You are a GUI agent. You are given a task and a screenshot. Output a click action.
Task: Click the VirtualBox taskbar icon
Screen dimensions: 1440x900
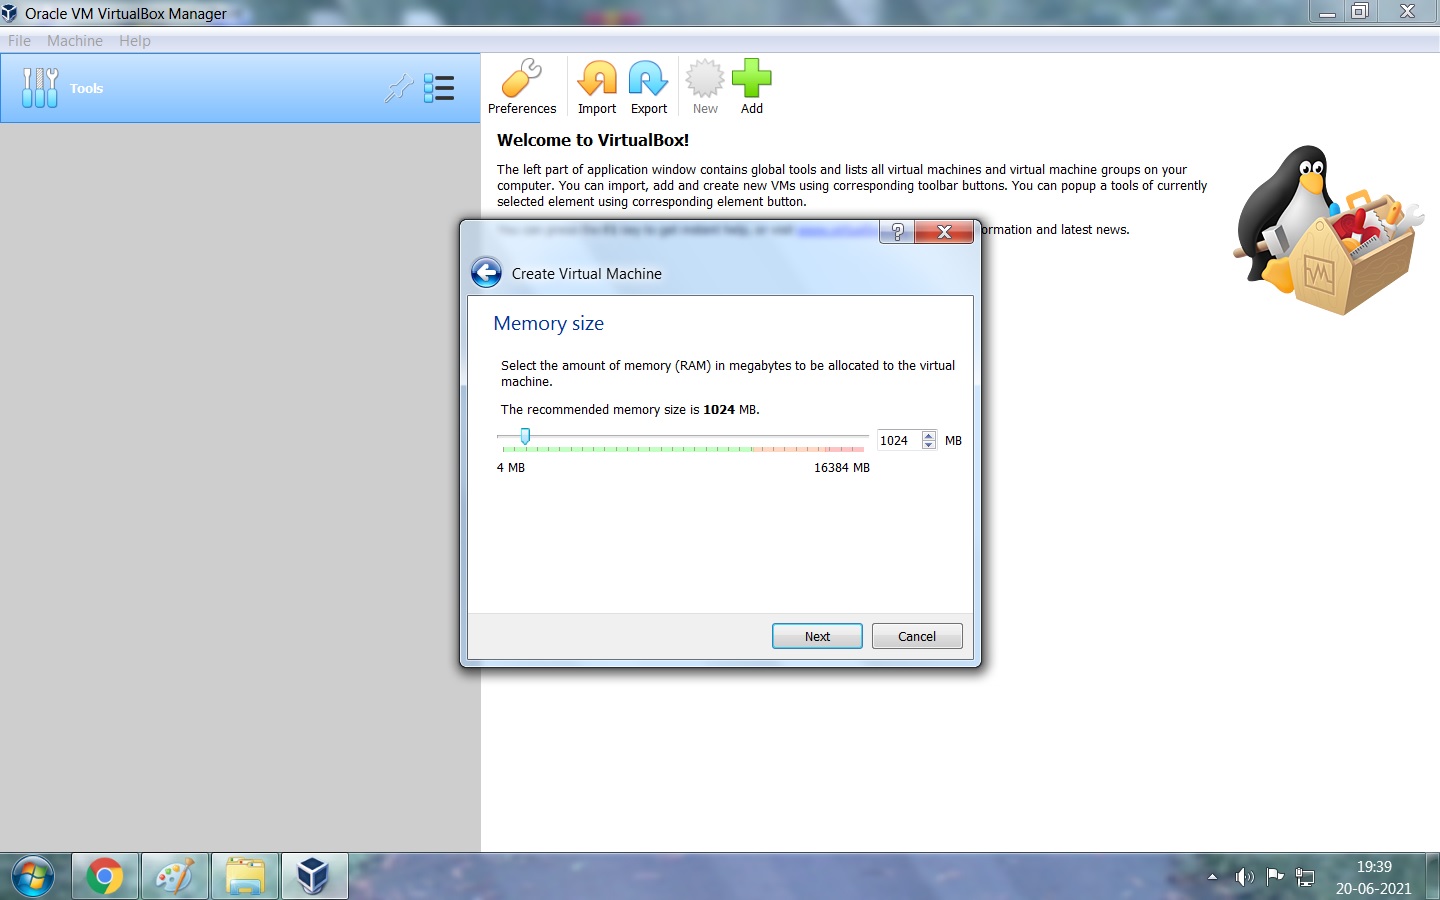314,877
